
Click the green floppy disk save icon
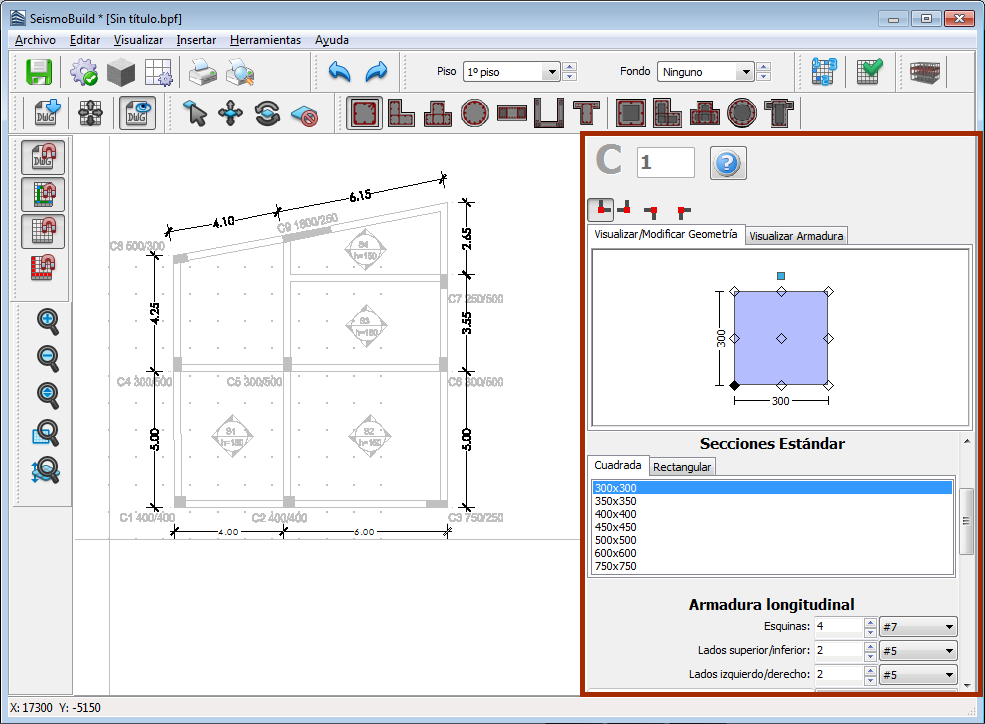pyautogui.click(x=38, y=72)
